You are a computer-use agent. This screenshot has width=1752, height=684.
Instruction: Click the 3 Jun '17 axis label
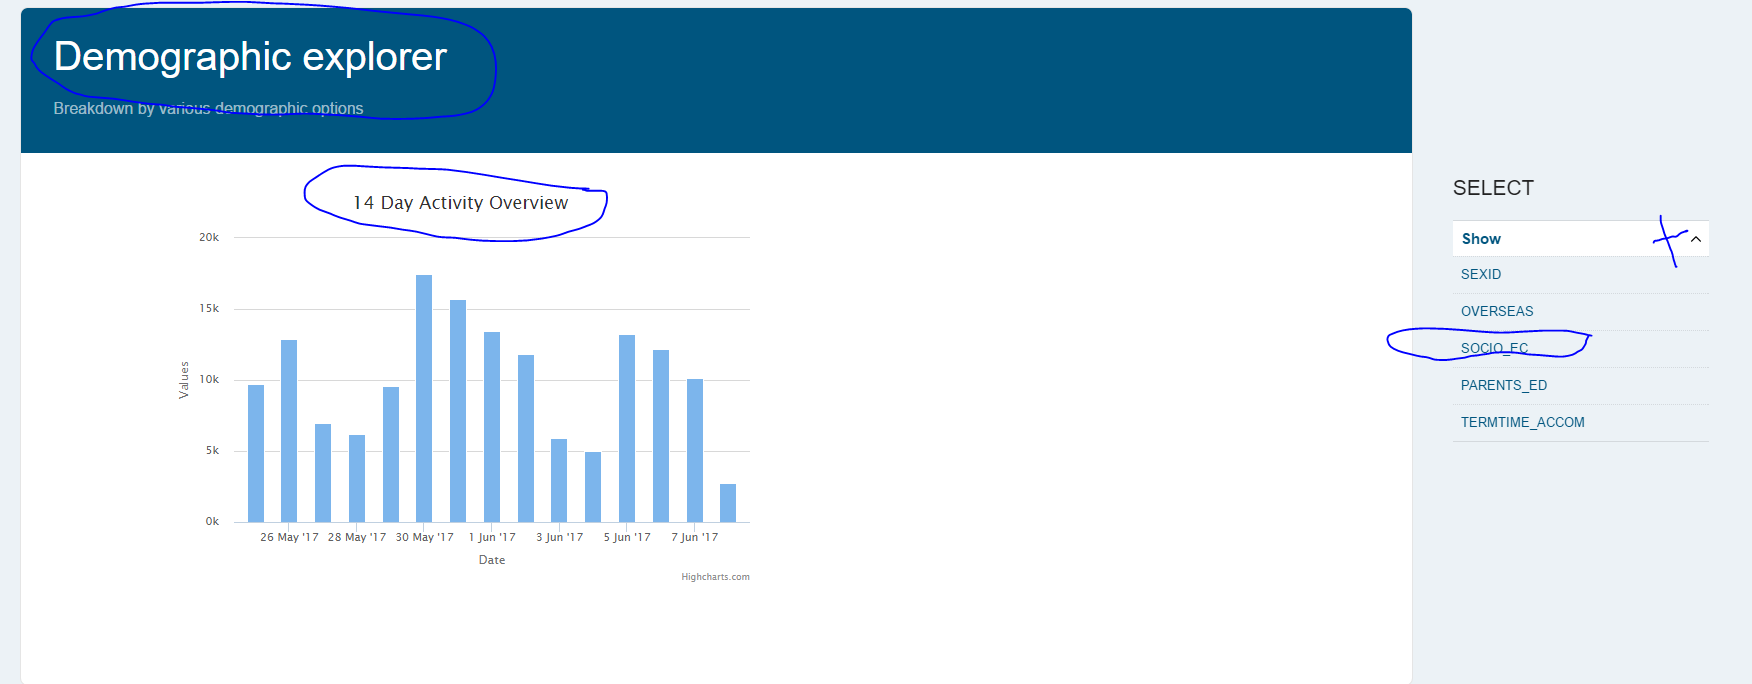[x=559, y=537]
